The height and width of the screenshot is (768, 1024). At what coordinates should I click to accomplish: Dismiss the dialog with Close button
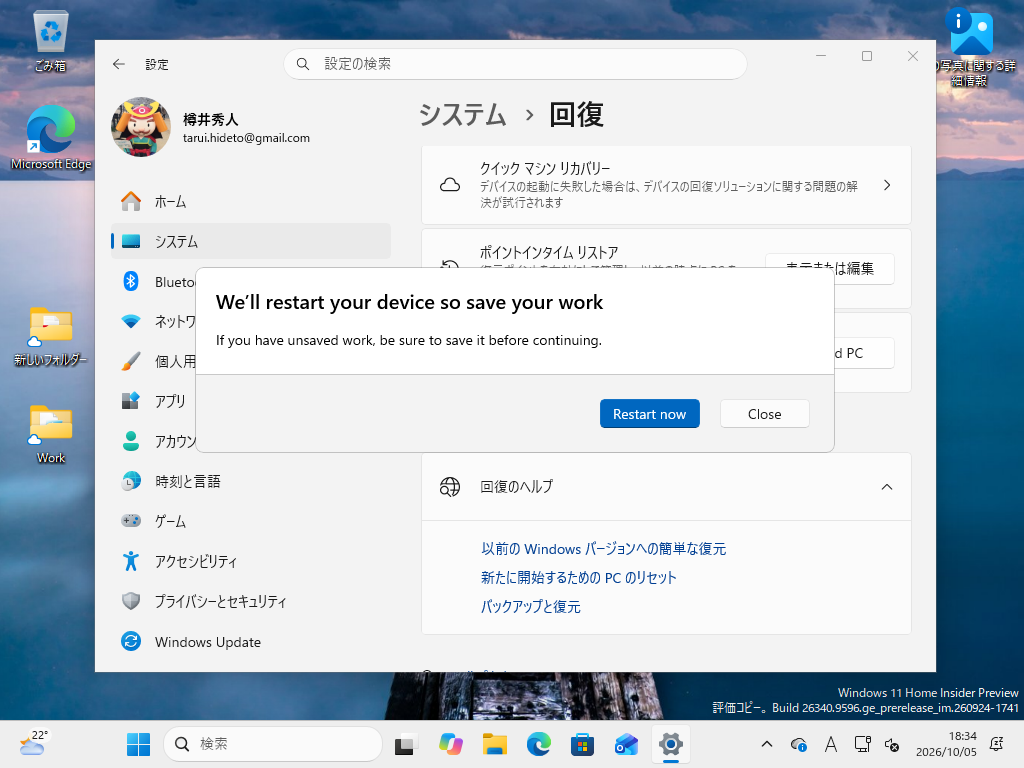coord(764,414)
